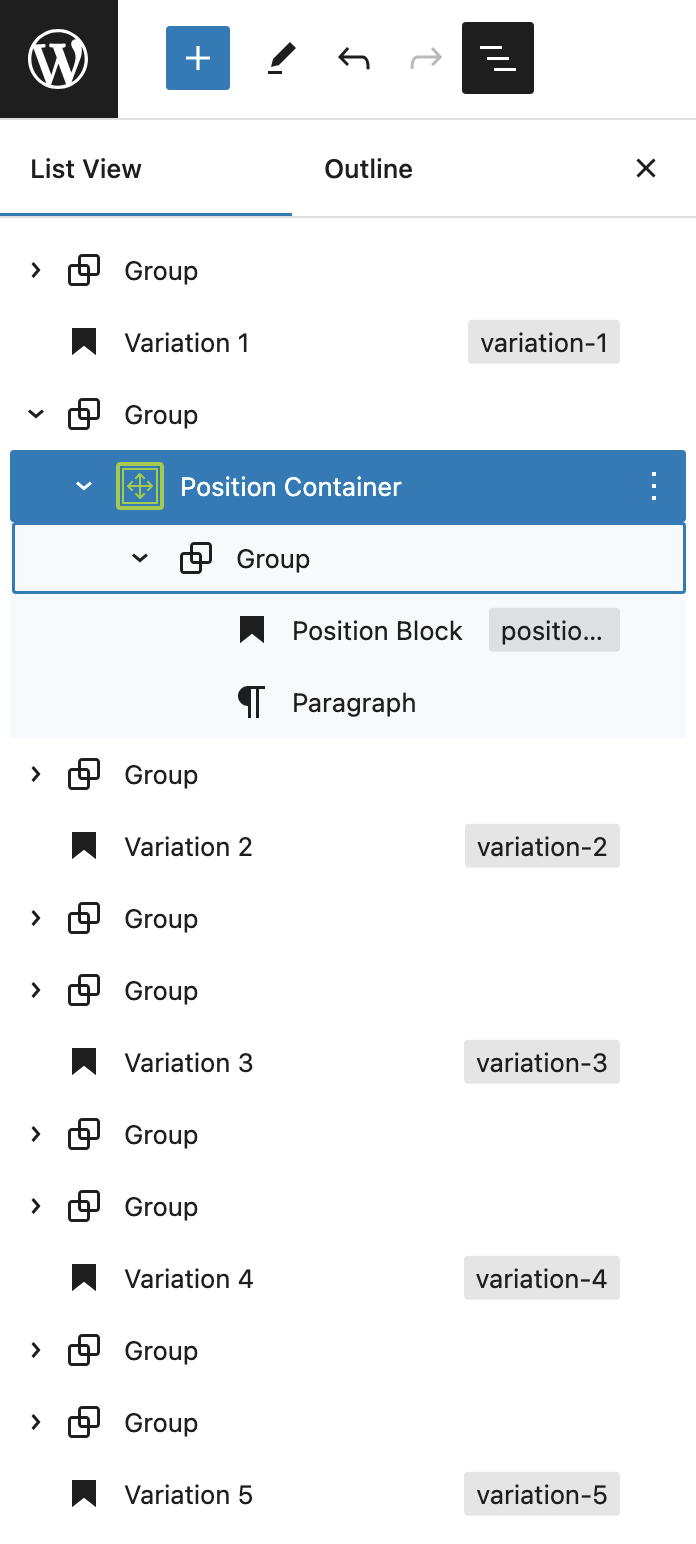
Task: Expand the first Group at top
Action: 36,270
